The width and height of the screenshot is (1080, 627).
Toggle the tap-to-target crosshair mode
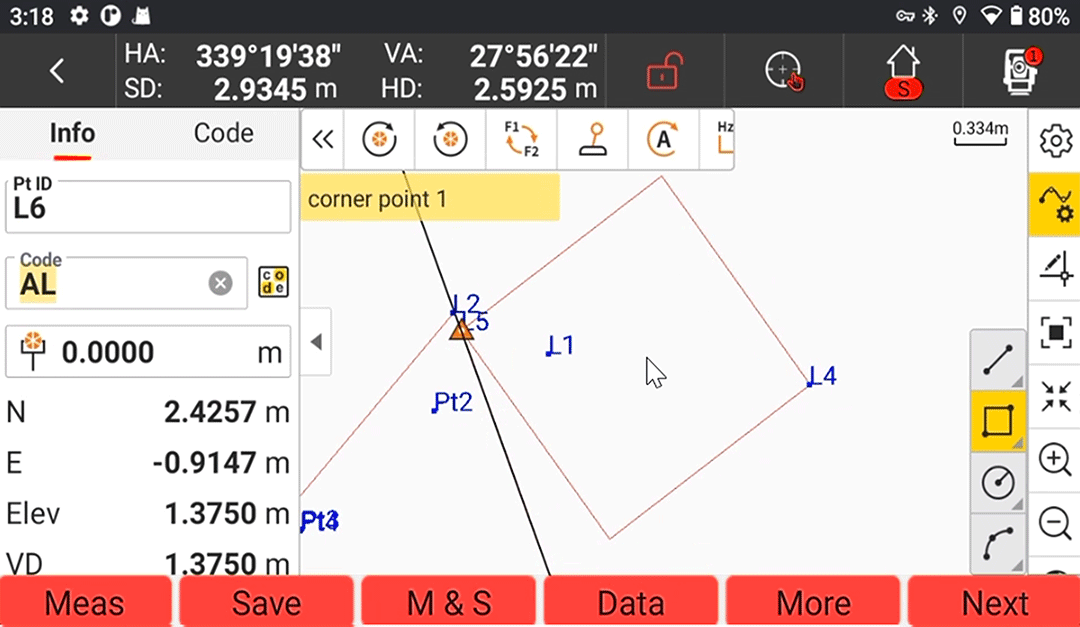pyautogui.click(x=784, y=72)
